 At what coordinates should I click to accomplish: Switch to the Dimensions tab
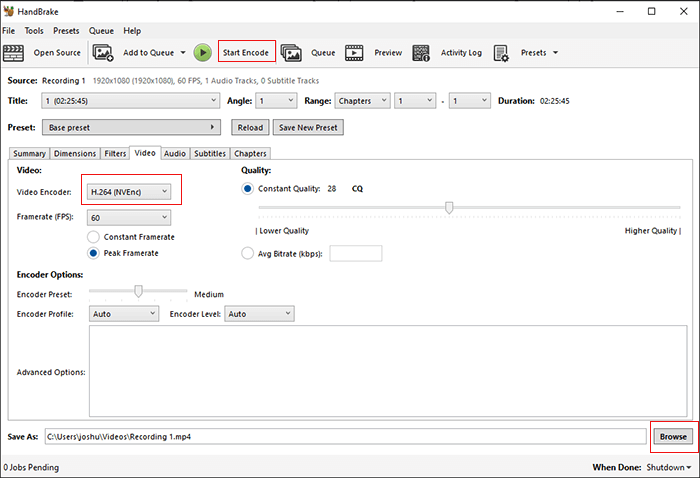point(75,154)
